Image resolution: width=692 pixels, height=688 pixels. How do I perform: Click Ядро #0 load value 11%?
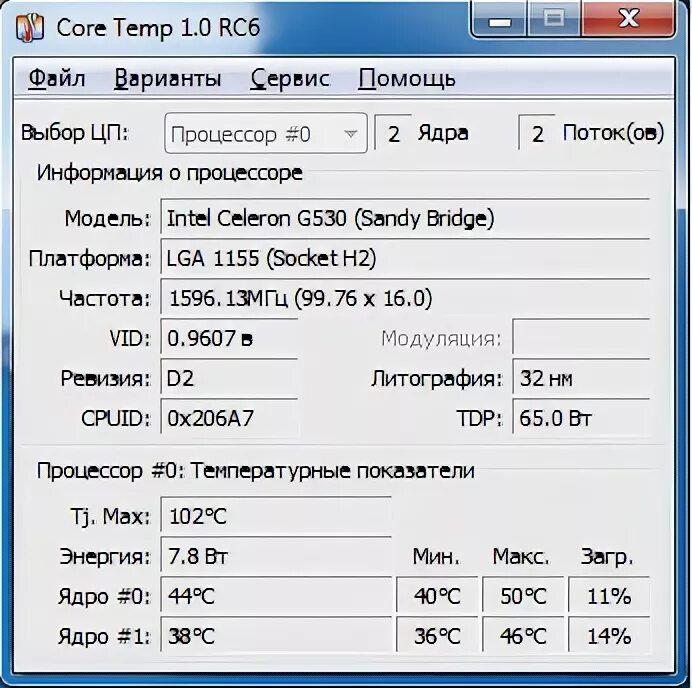coord(609,596)
